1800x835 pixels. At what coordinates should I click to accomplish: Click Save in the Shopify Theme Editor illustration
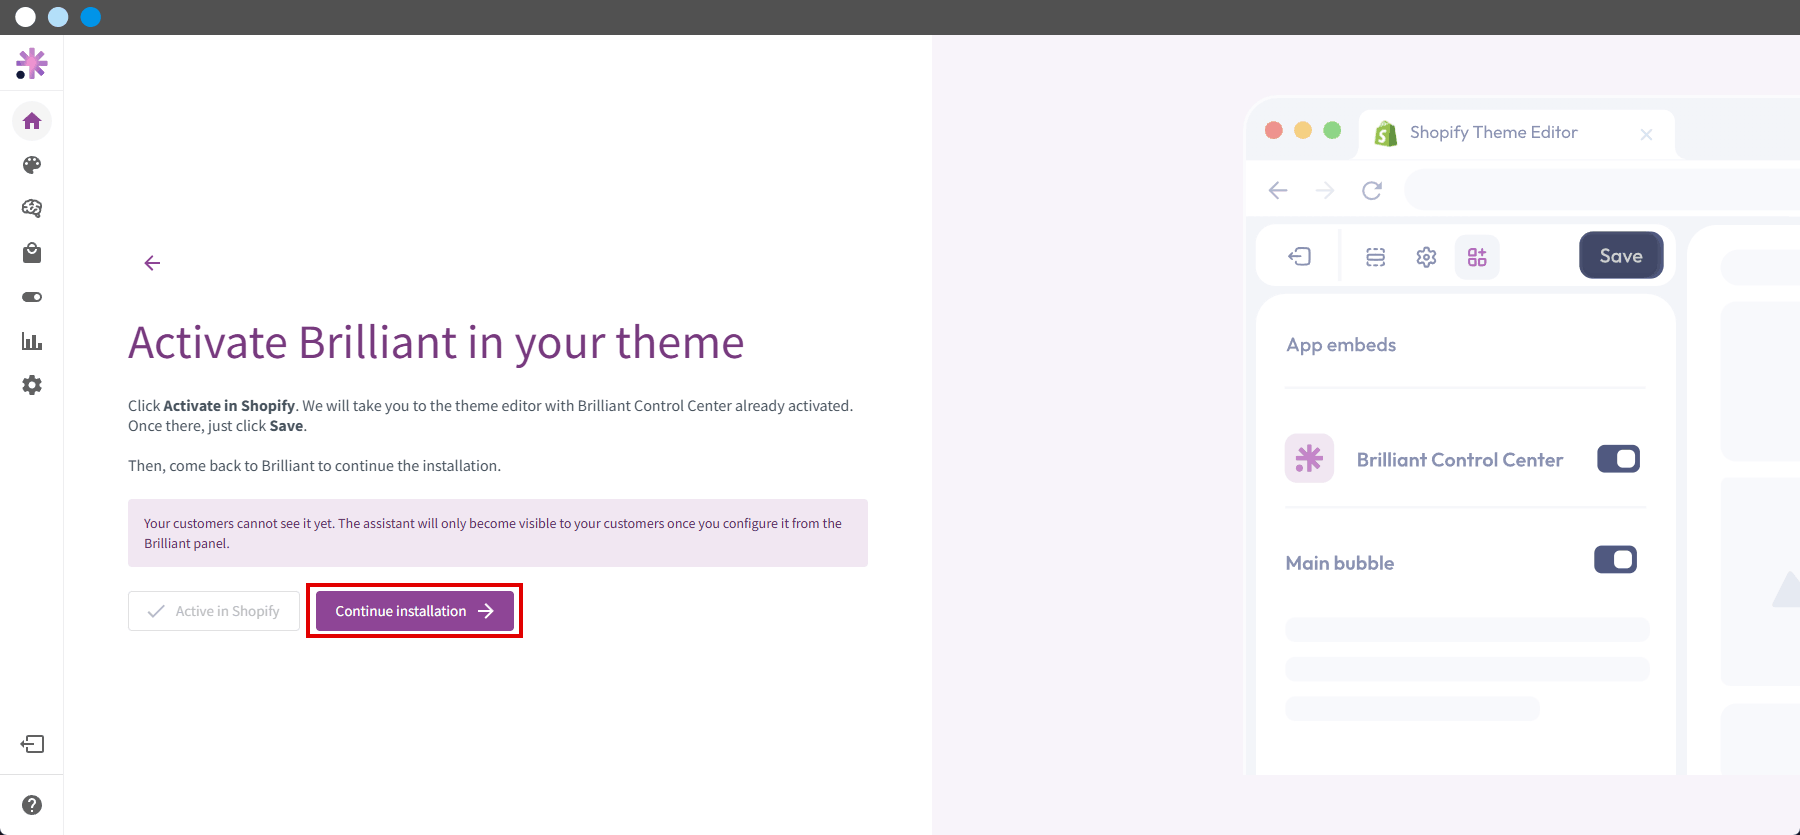pos(1621,256)
